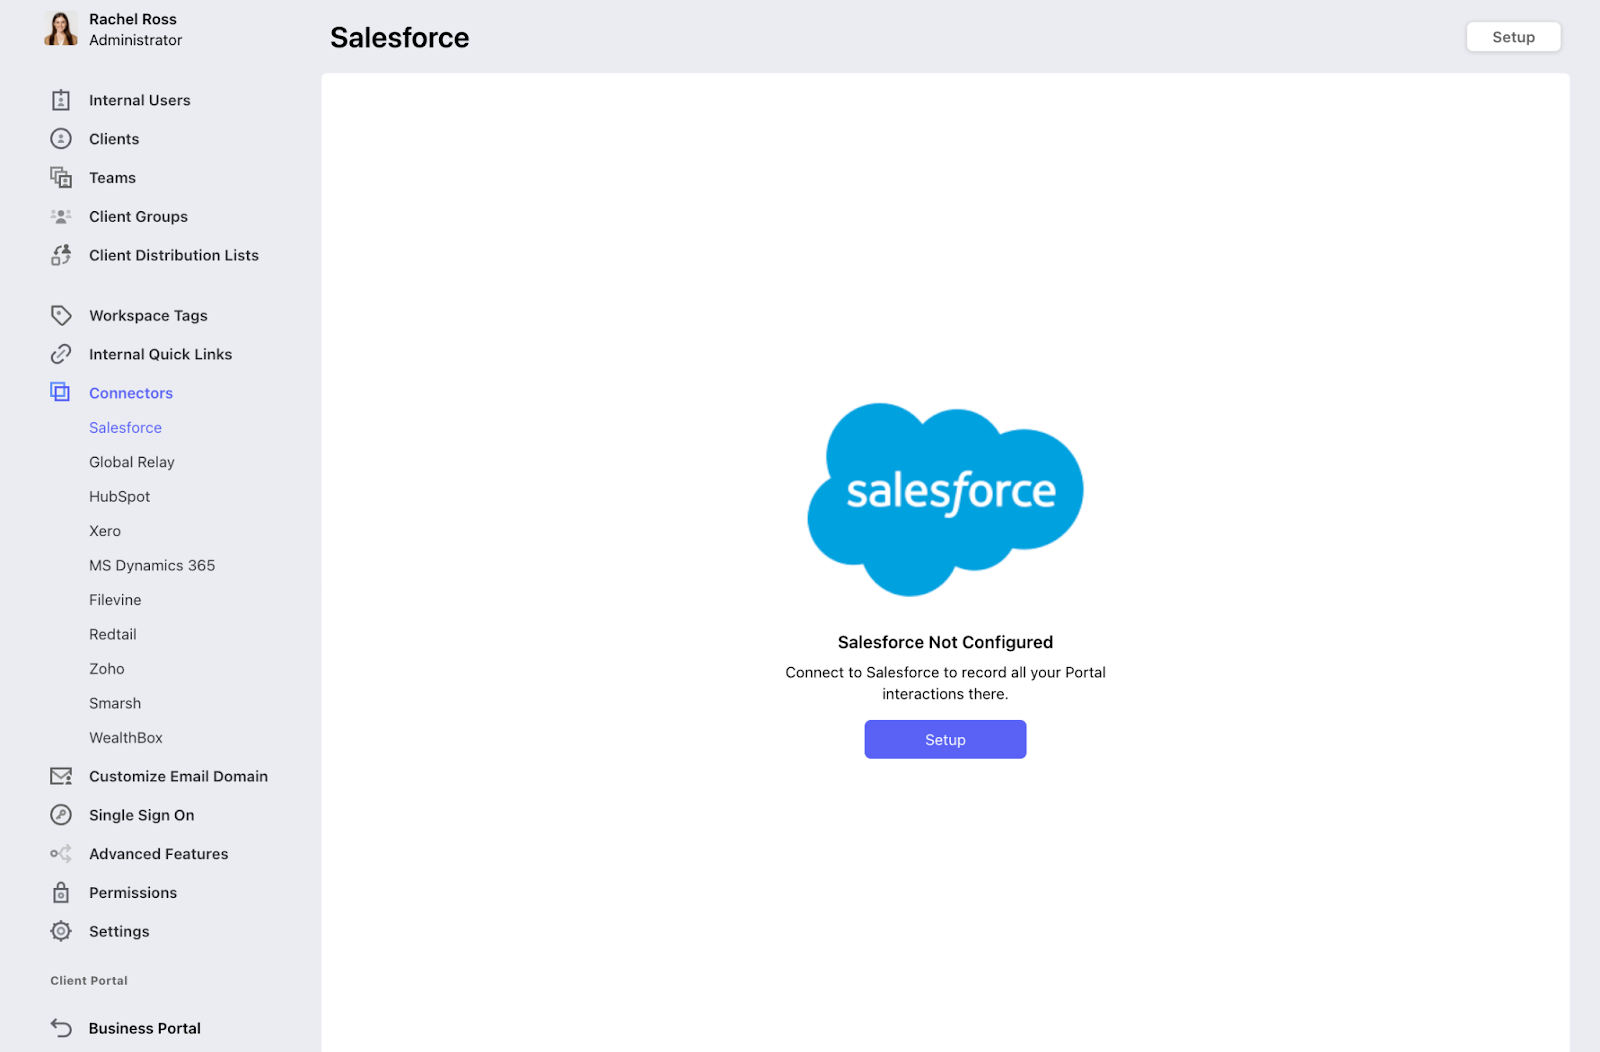Click the Single Sign On key icon
Screen dimensions: 1600x1052
(x=61, y=815)
